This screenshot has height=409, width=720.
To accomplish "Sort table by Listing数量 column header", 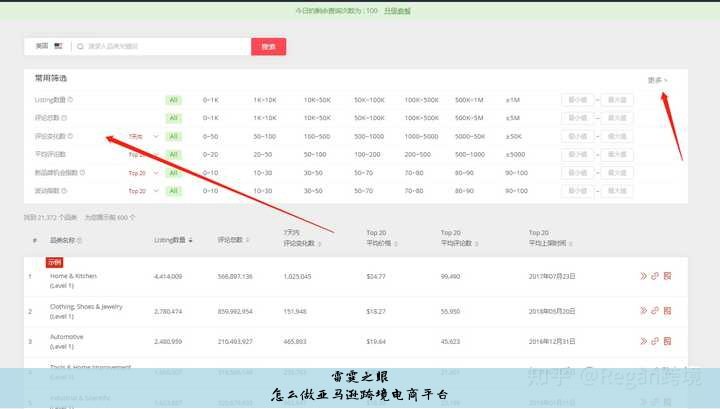I will (x=174, y=240).
